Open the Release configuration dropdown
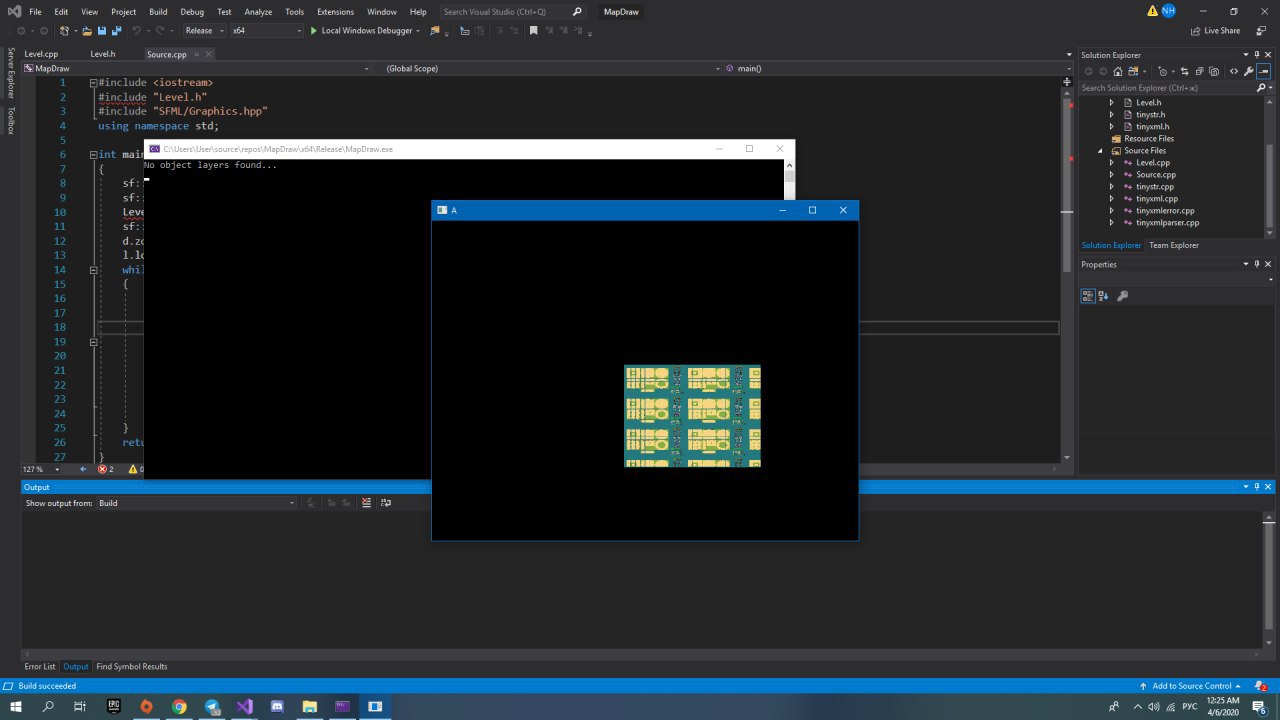This screenshot has width=1280, height=720. (x=204, y=31)
